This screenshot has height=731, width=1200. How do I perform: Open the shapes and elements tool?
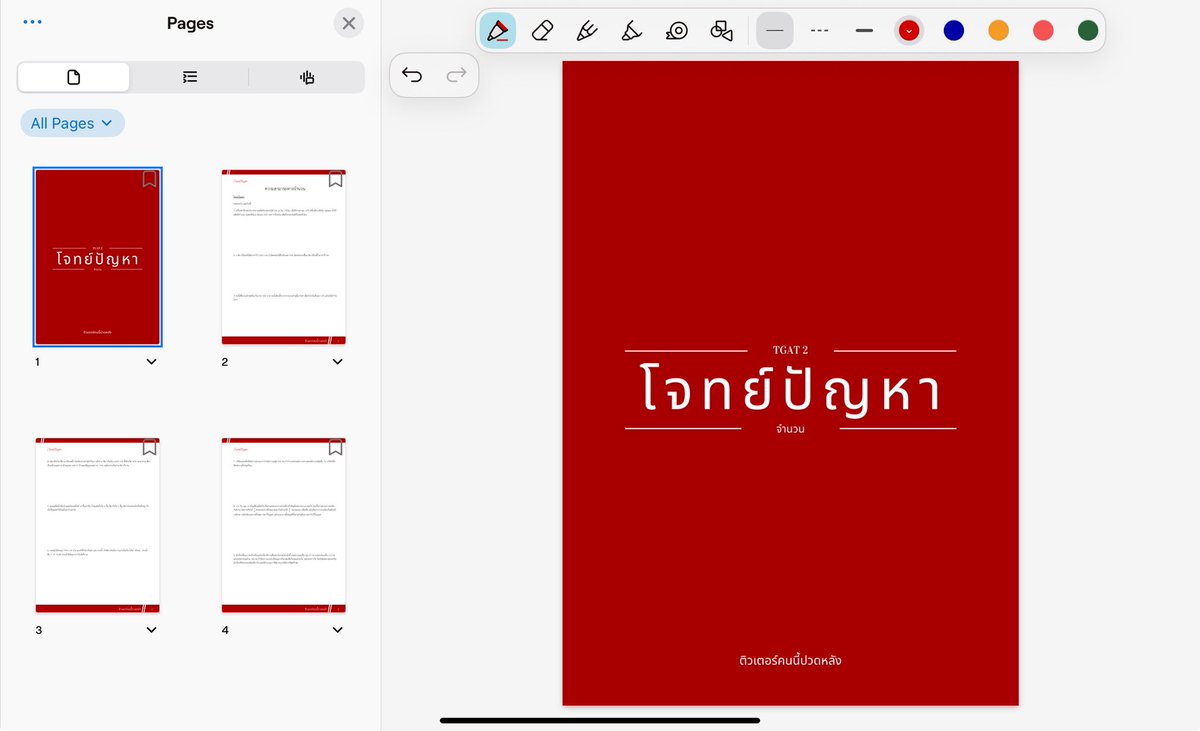[x=722, y=30]
